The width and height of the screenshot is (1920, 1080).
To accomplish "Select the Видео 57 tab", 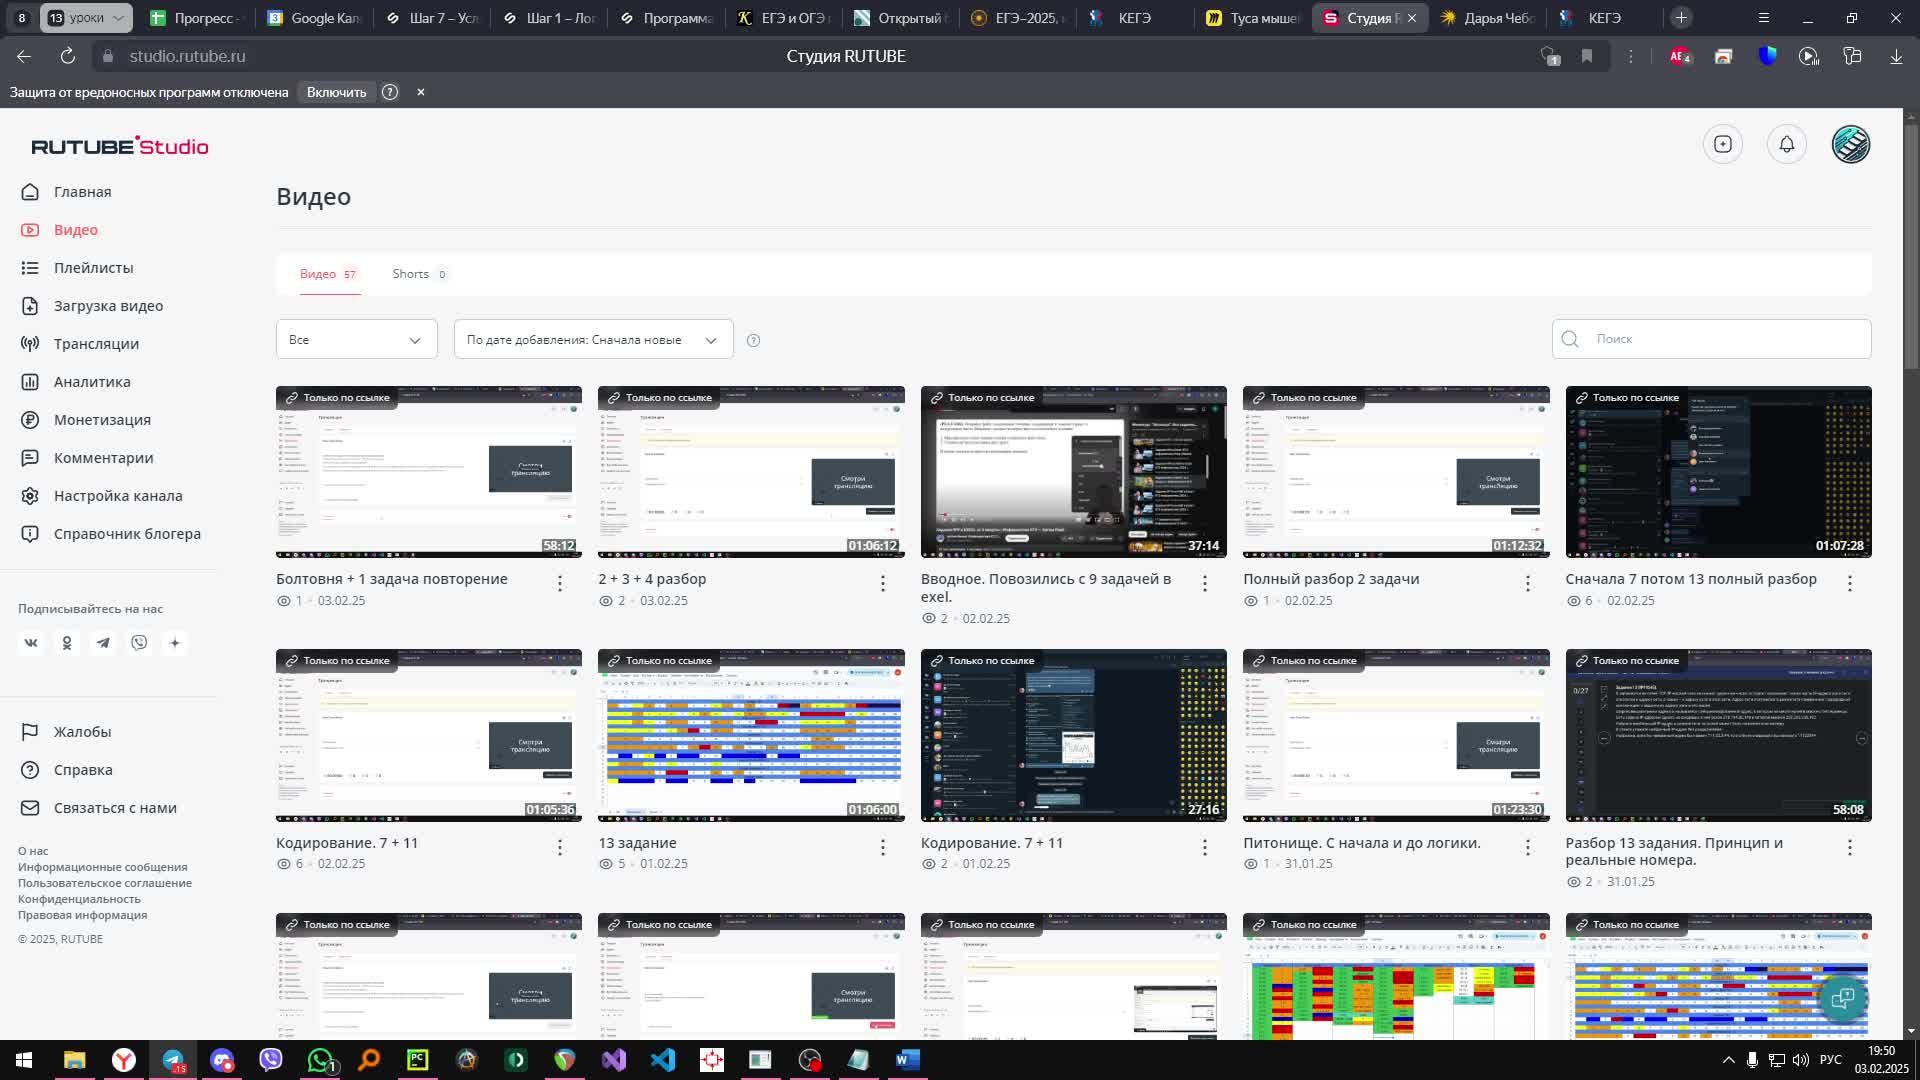I will pyautogui.click(x=328, y=274).
